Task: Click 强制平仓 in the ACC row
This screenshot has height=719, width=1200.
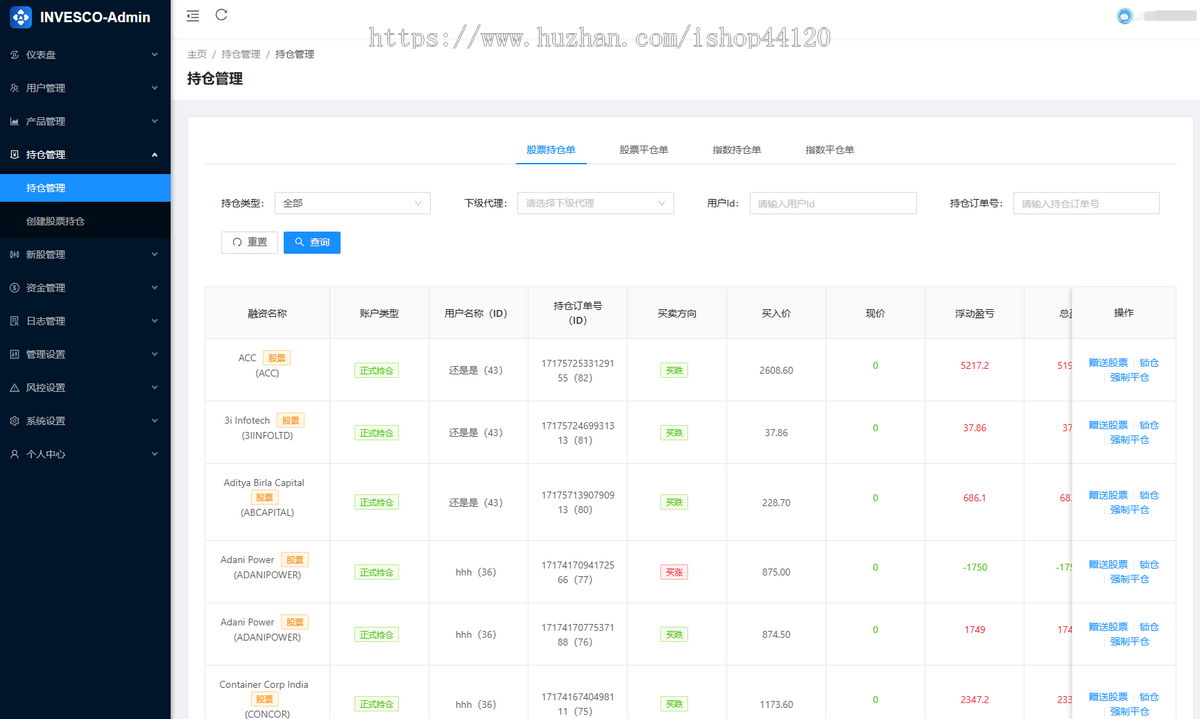Action: 1130,378
